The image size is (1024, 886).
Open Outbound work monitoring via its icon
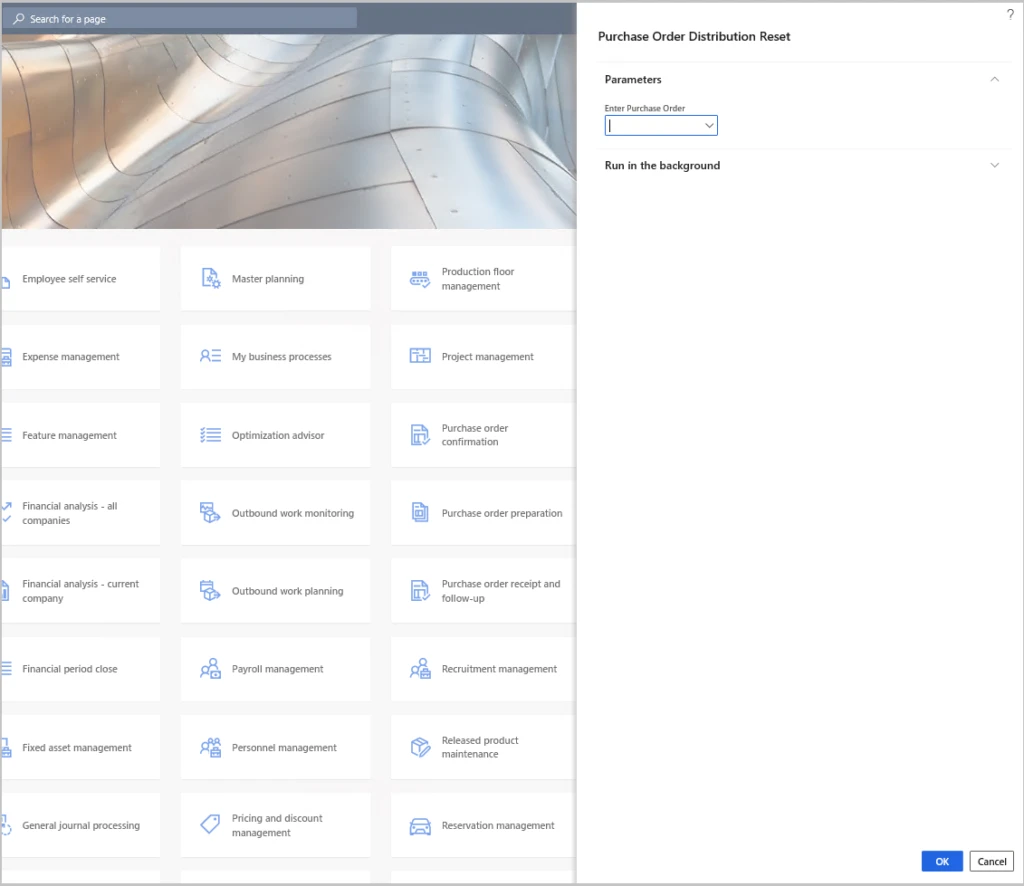point(210,512)
